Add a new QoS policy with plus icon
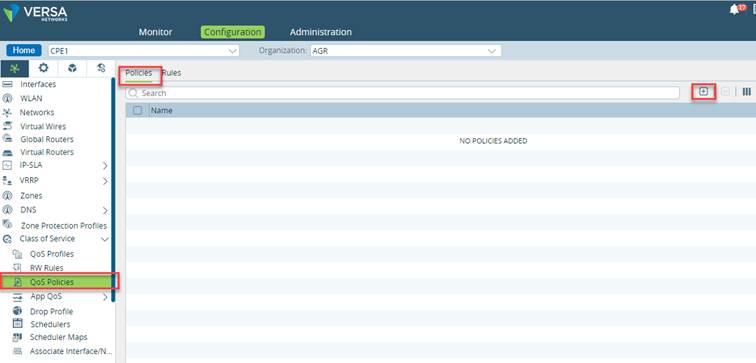756x363 pixels. click(703, 92)
